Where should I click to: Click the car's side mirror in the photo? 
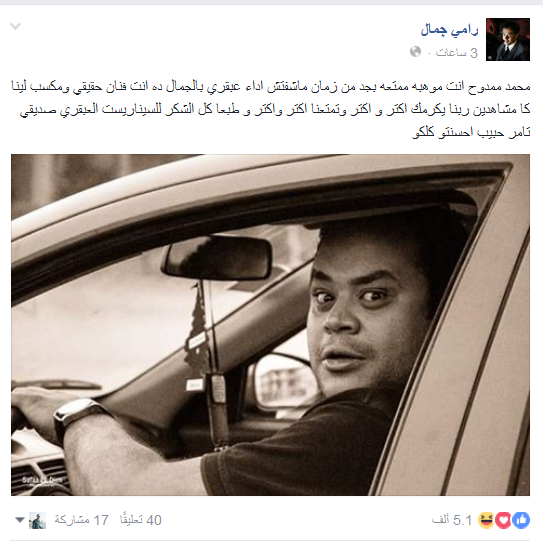(x=283, y=382)
